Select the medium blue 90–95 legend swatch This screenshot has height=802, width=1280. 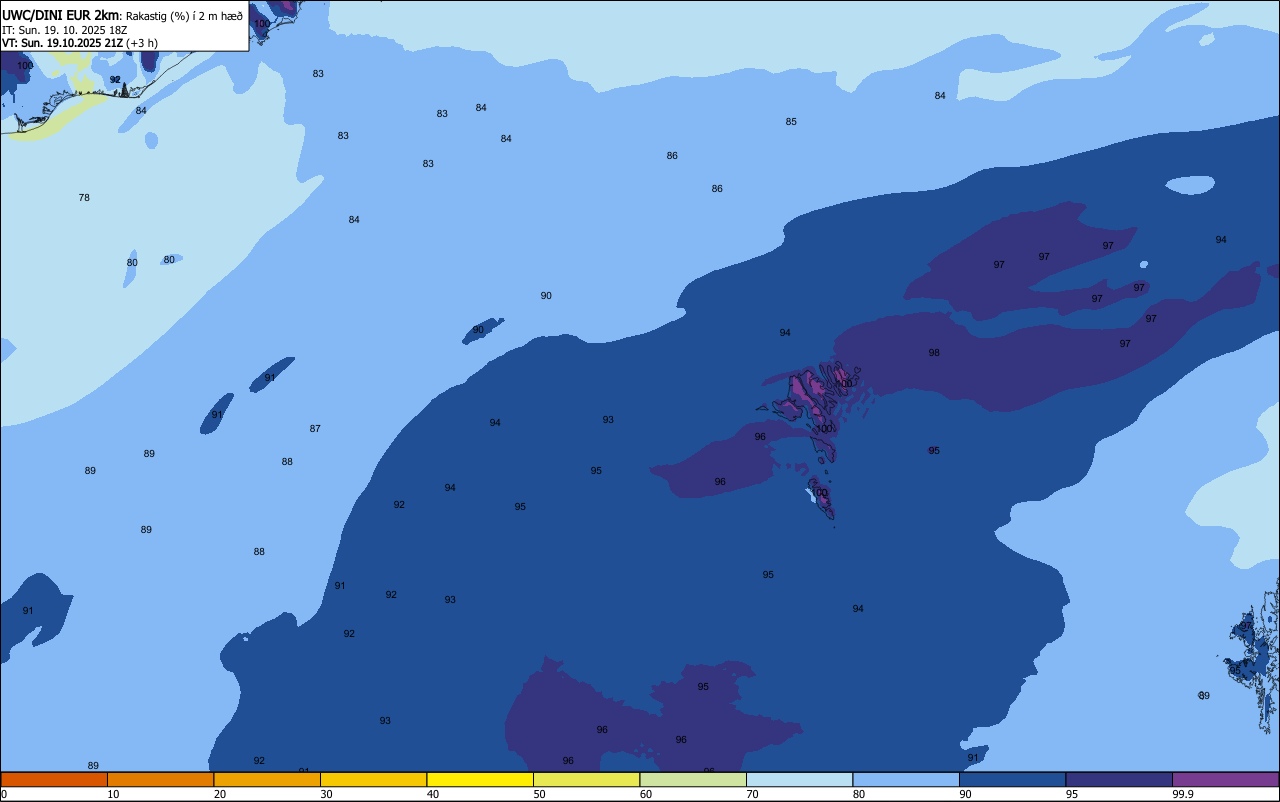click(1012, 779)
